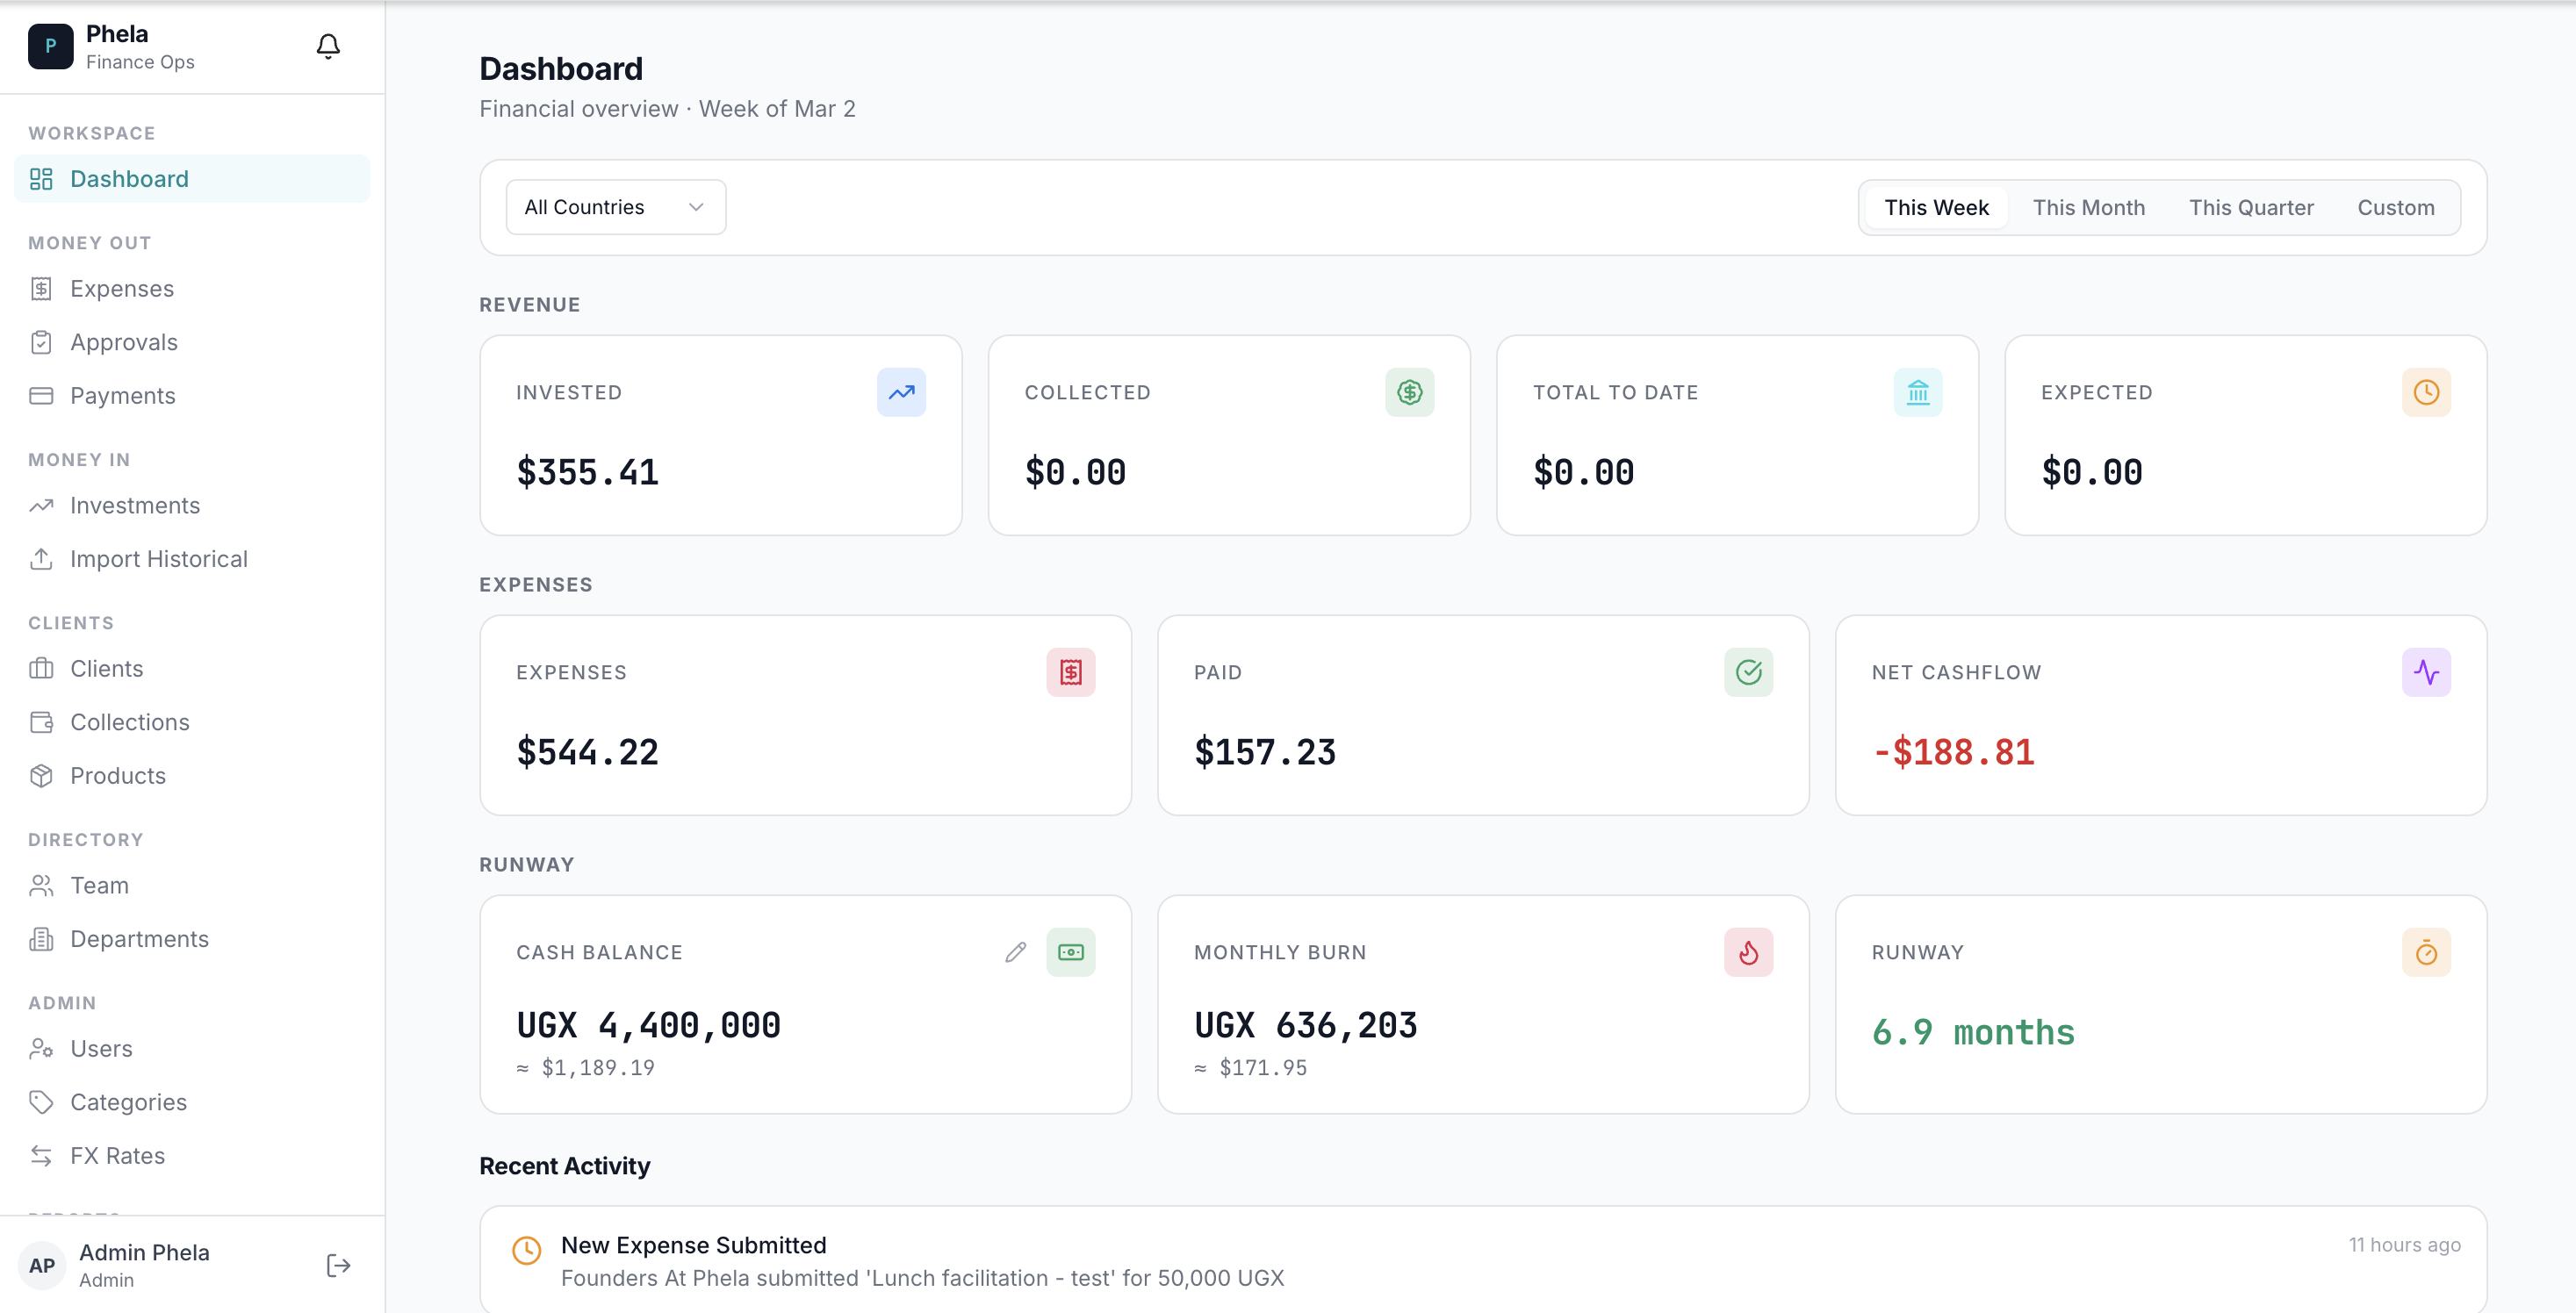Go to FX Rates page

(117, 1156)
